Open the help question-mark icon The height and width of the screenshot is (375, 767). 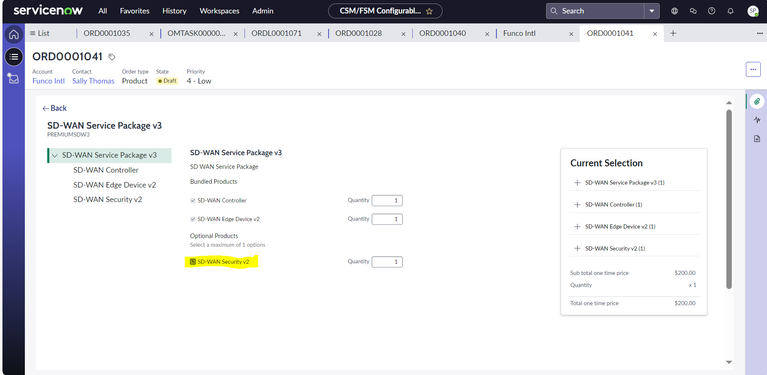tap(712, 11)
